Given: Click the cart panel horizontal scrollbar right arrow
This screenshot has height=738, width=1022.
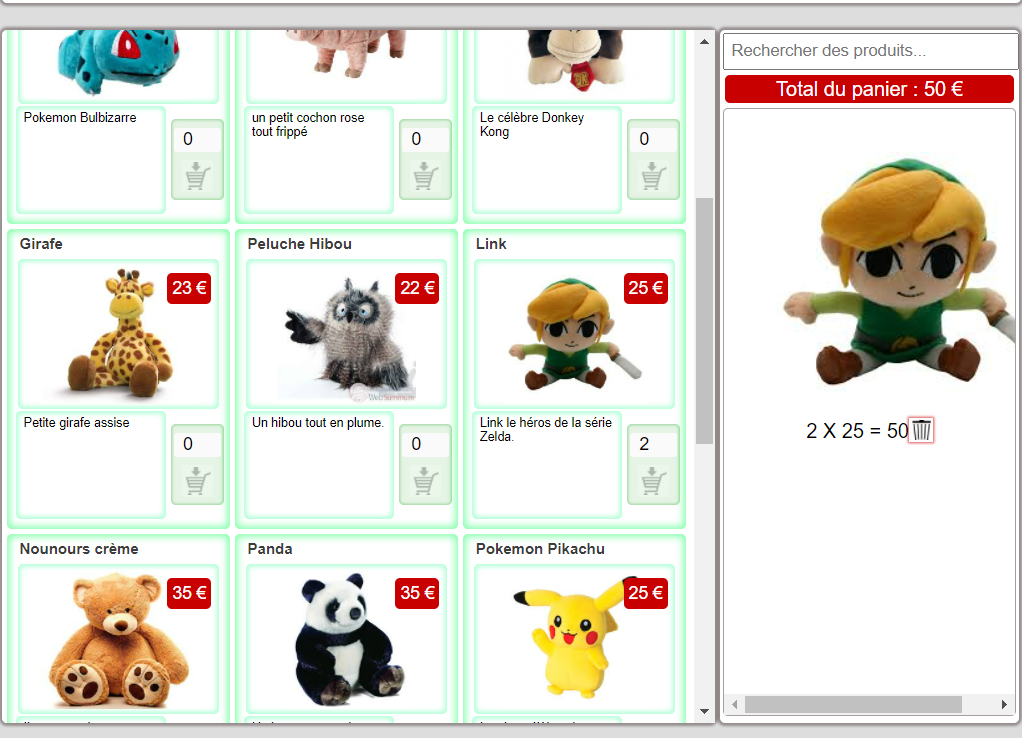Looking at the screenshot, I should [1004, 705].
